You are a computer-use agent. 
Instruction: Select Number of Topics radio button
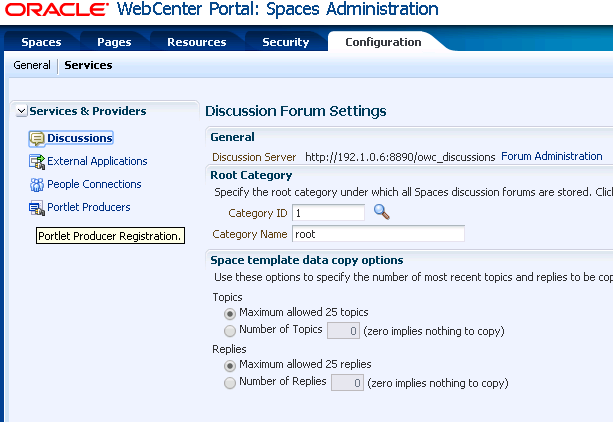pyautogui.click(x=230, y=330)
